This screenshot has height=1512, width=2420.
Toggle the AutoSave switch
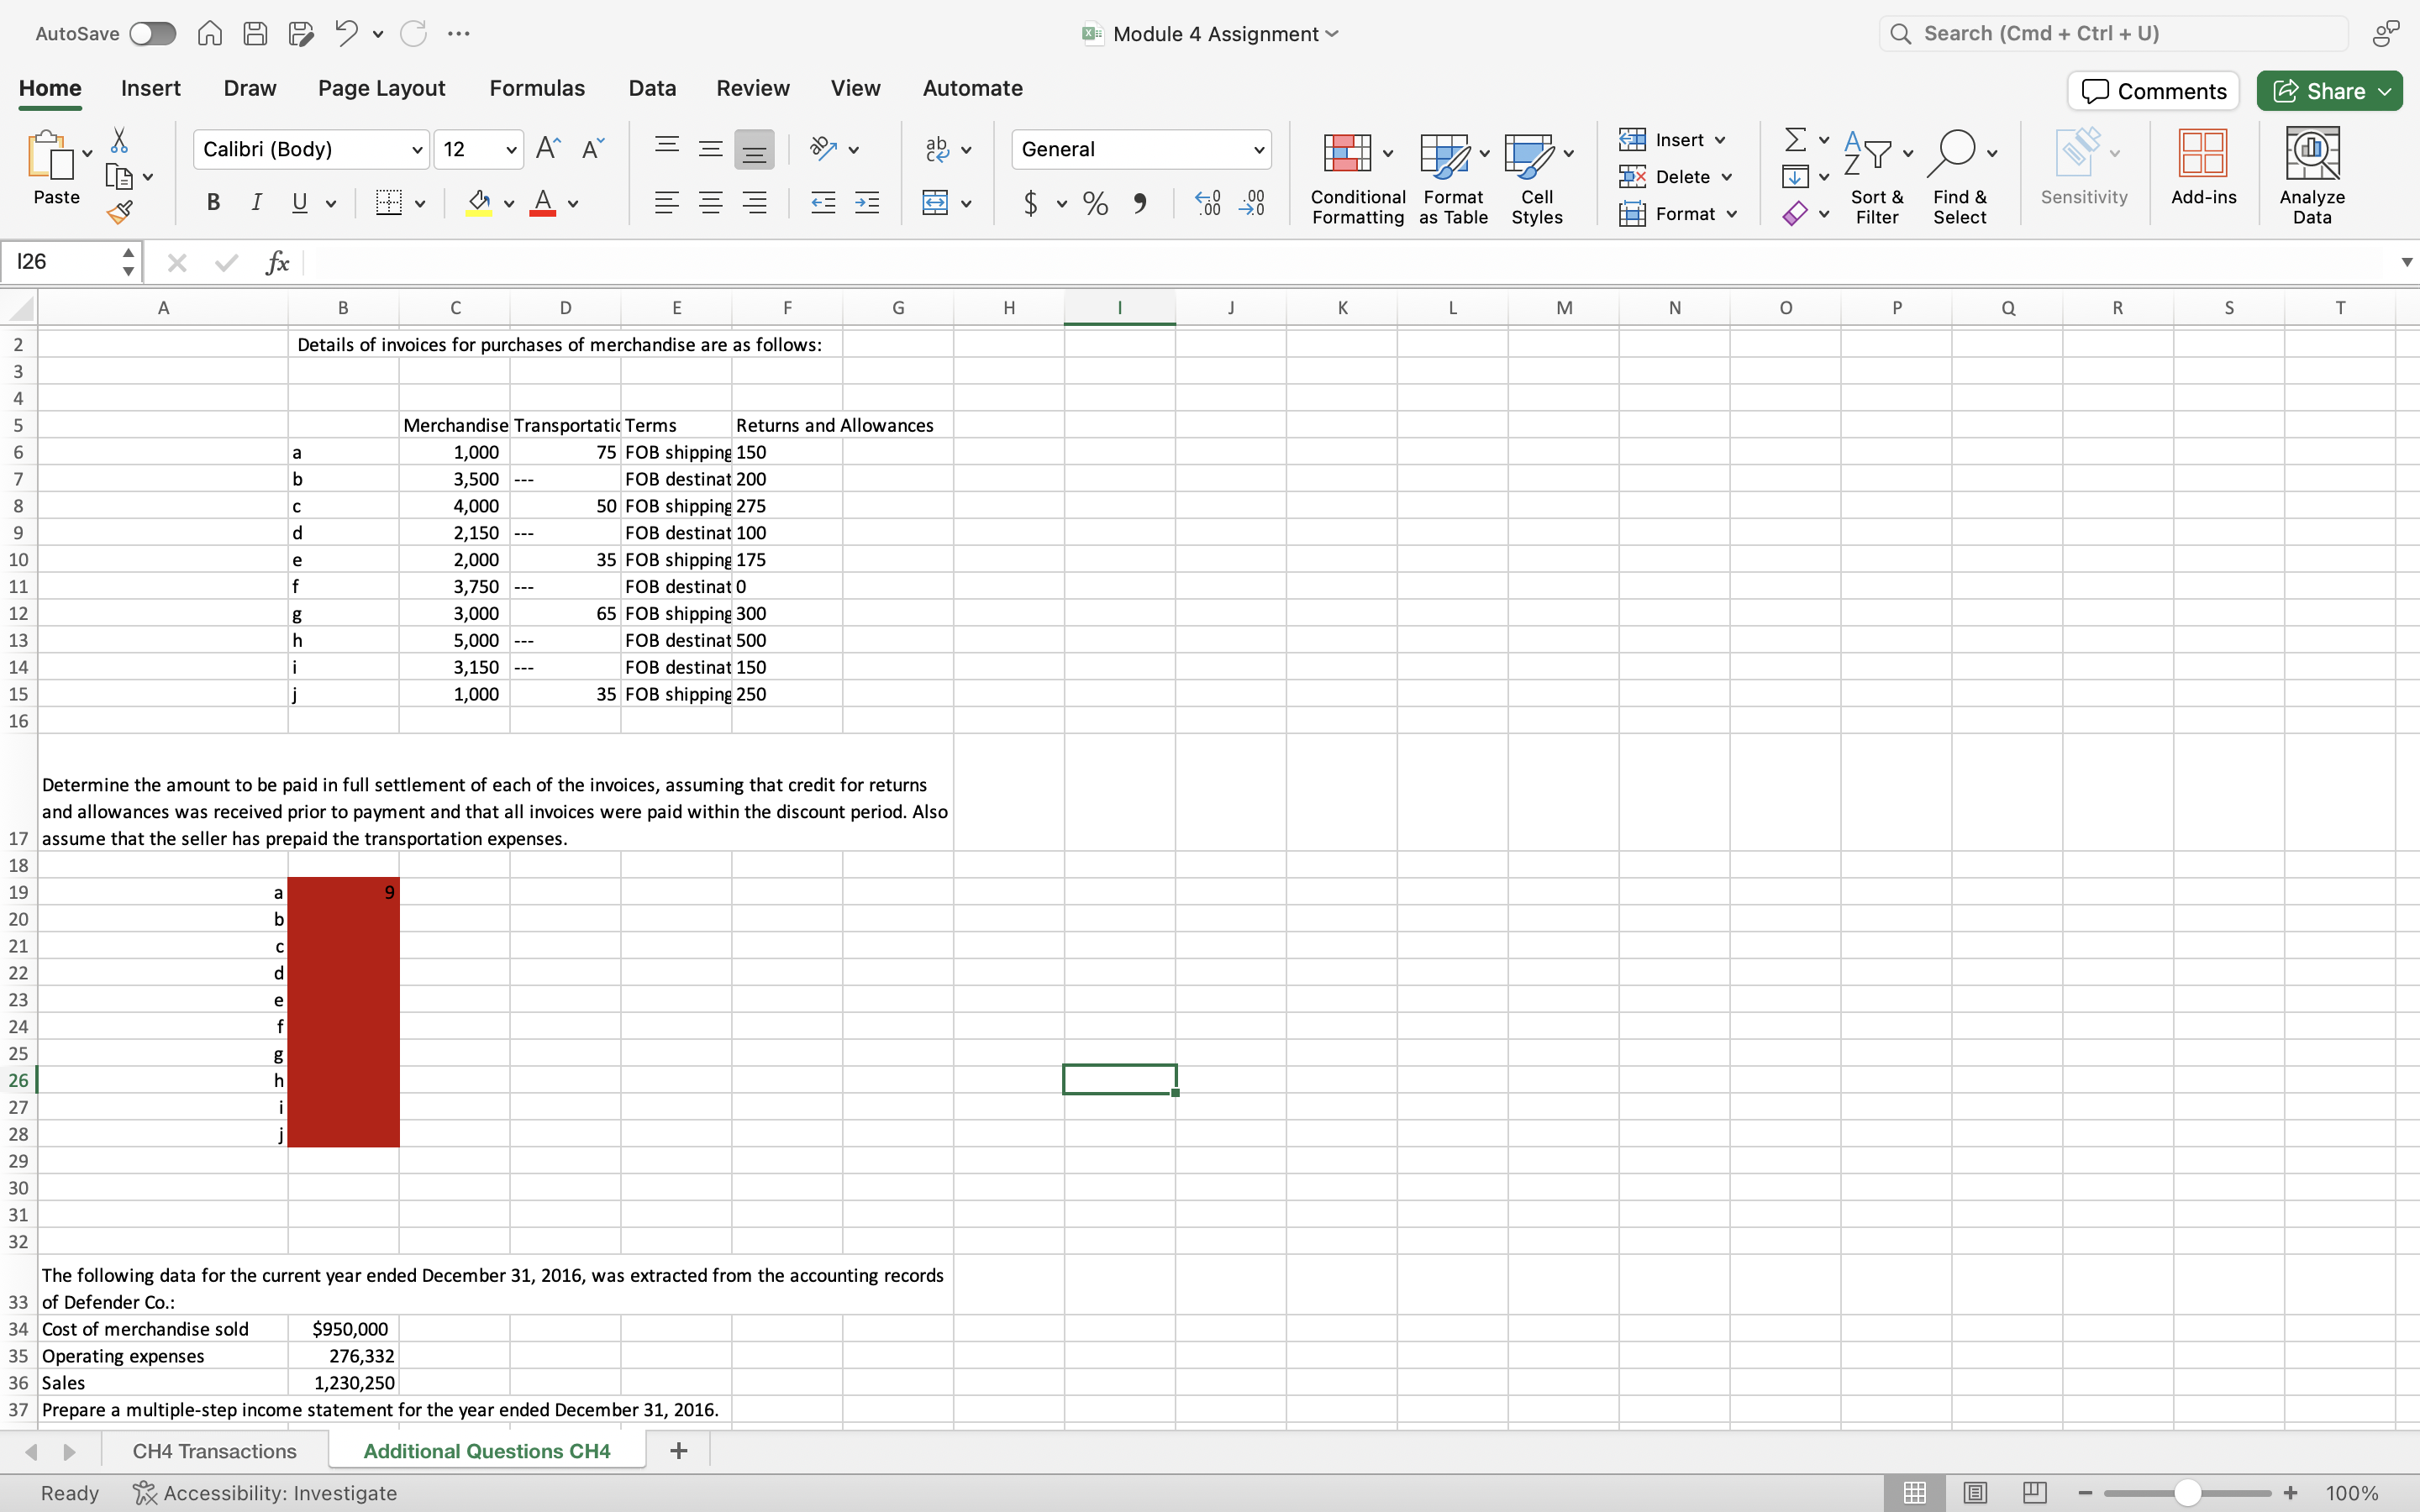click(x=151, y=33)
